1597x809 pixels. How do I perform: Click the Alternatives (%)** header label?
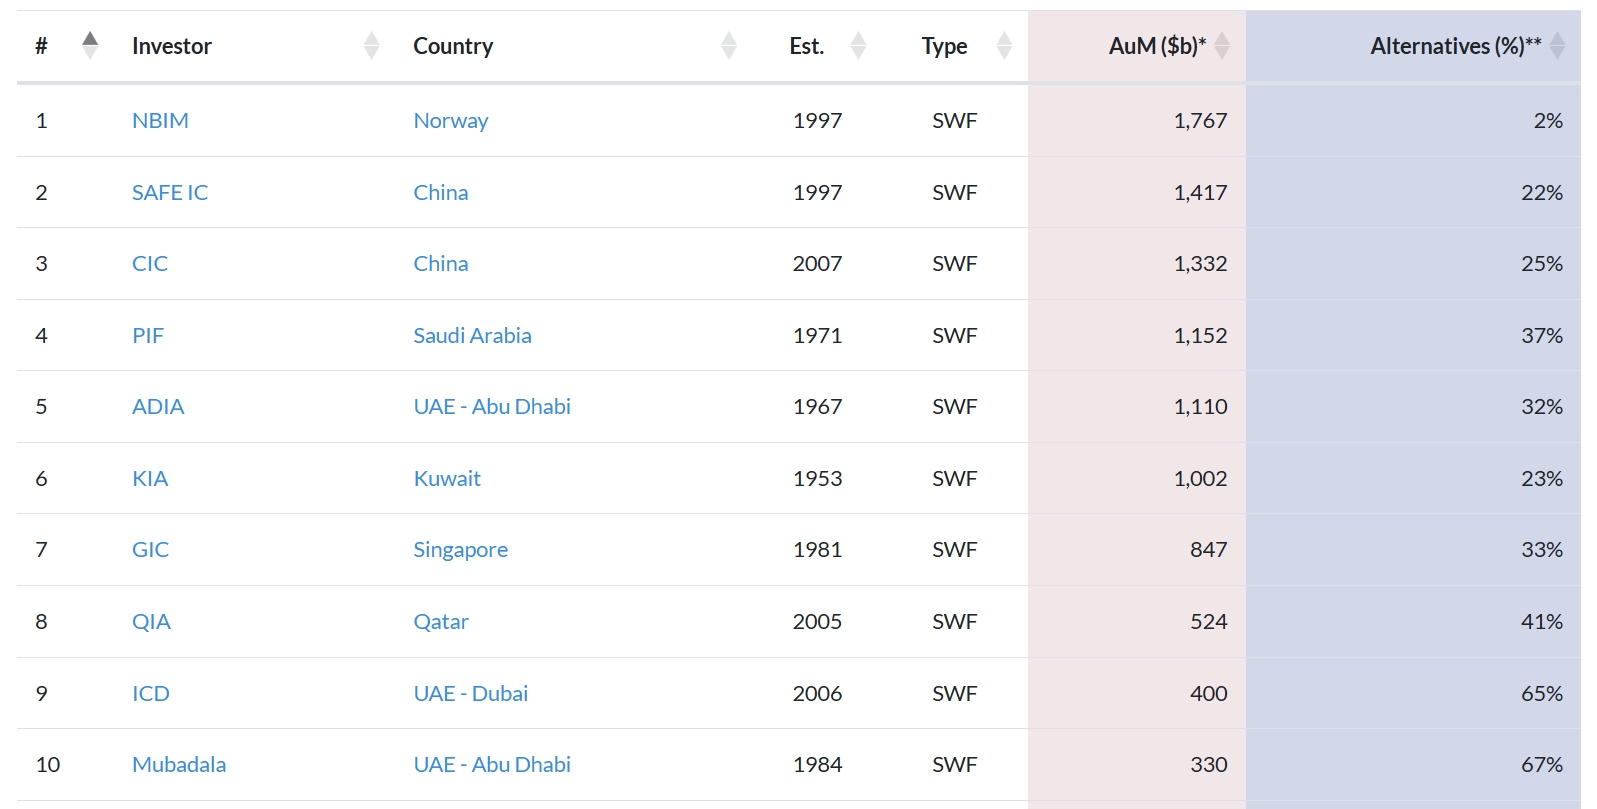tap(1455, 46)
